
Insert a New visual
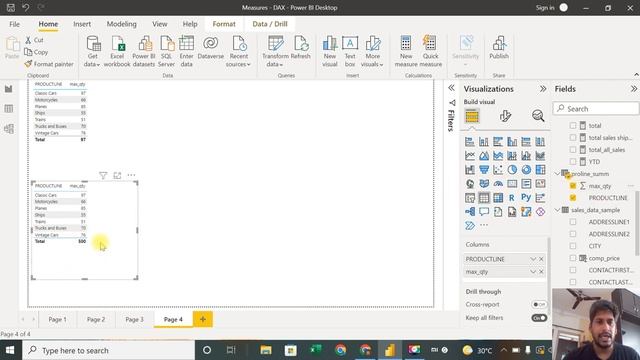coord(330,51)
